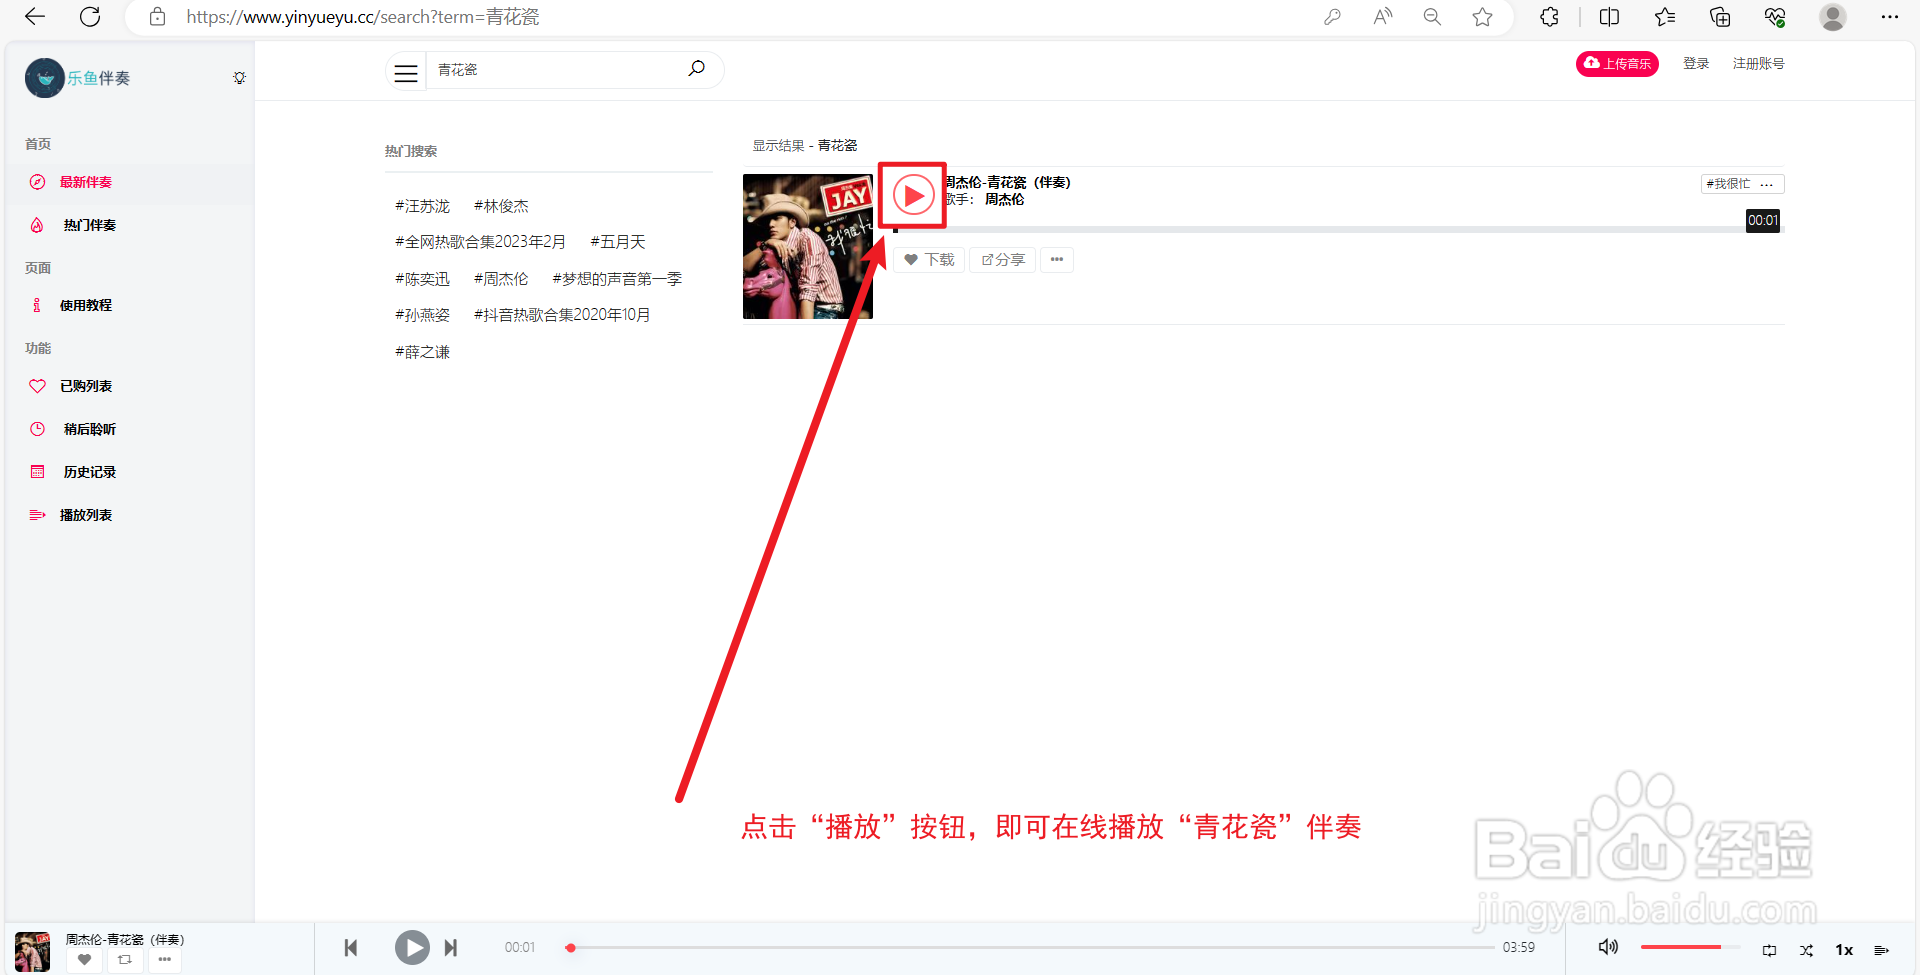This screenshot has height=975, width=1920.
Task: Open 热门伴奏 in the sidebar
Action: click(90, 225)
